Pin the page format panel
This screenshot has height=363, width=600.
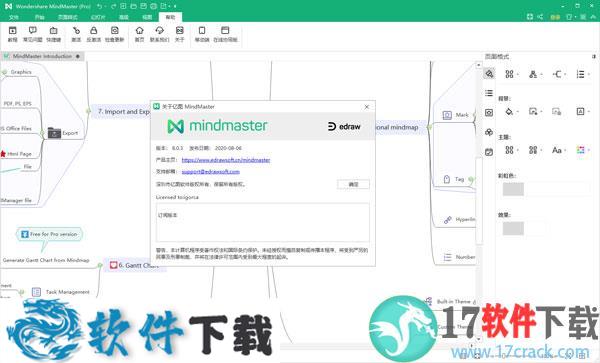594,56
